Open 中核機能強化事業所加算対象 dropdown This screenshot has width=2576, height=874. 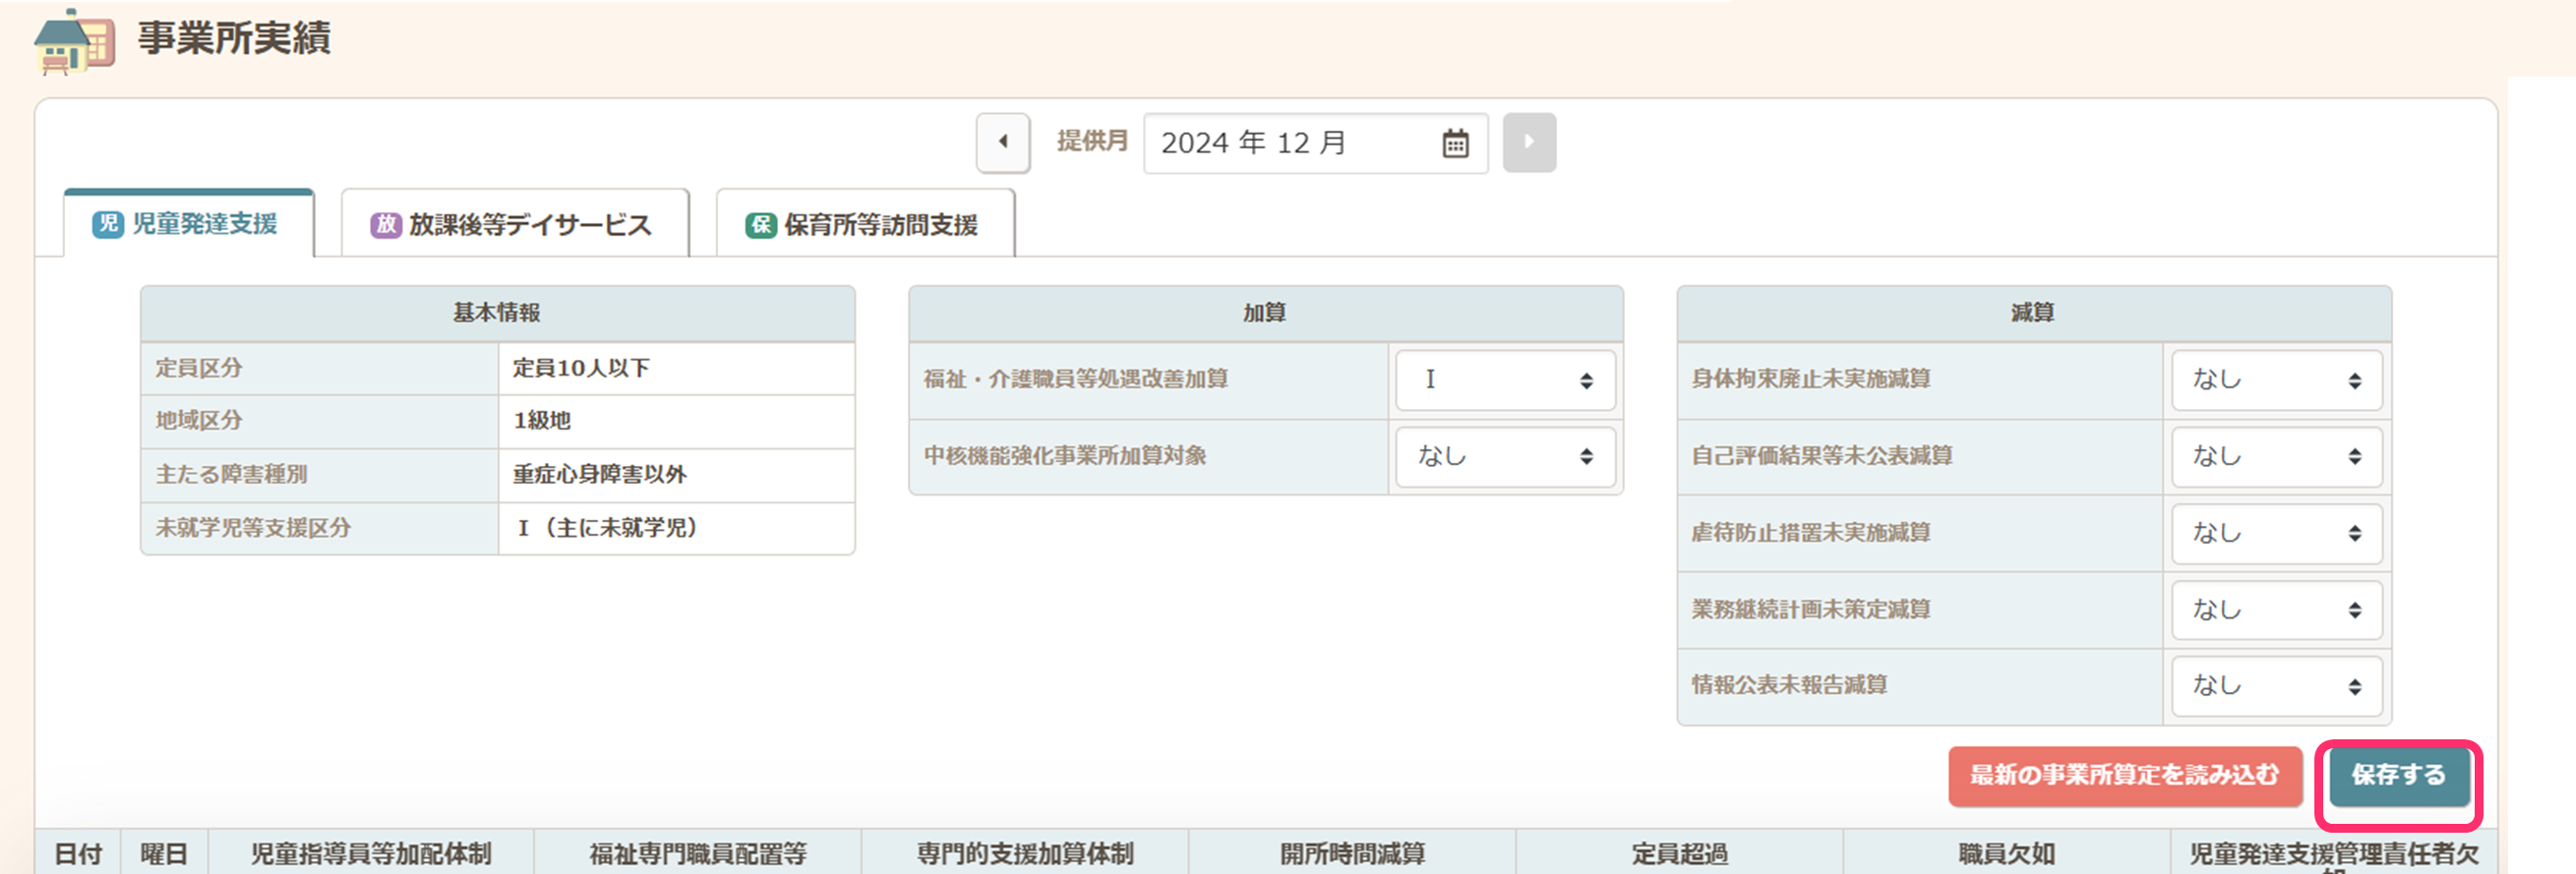pyautogui.click(x=1505, y=457)
